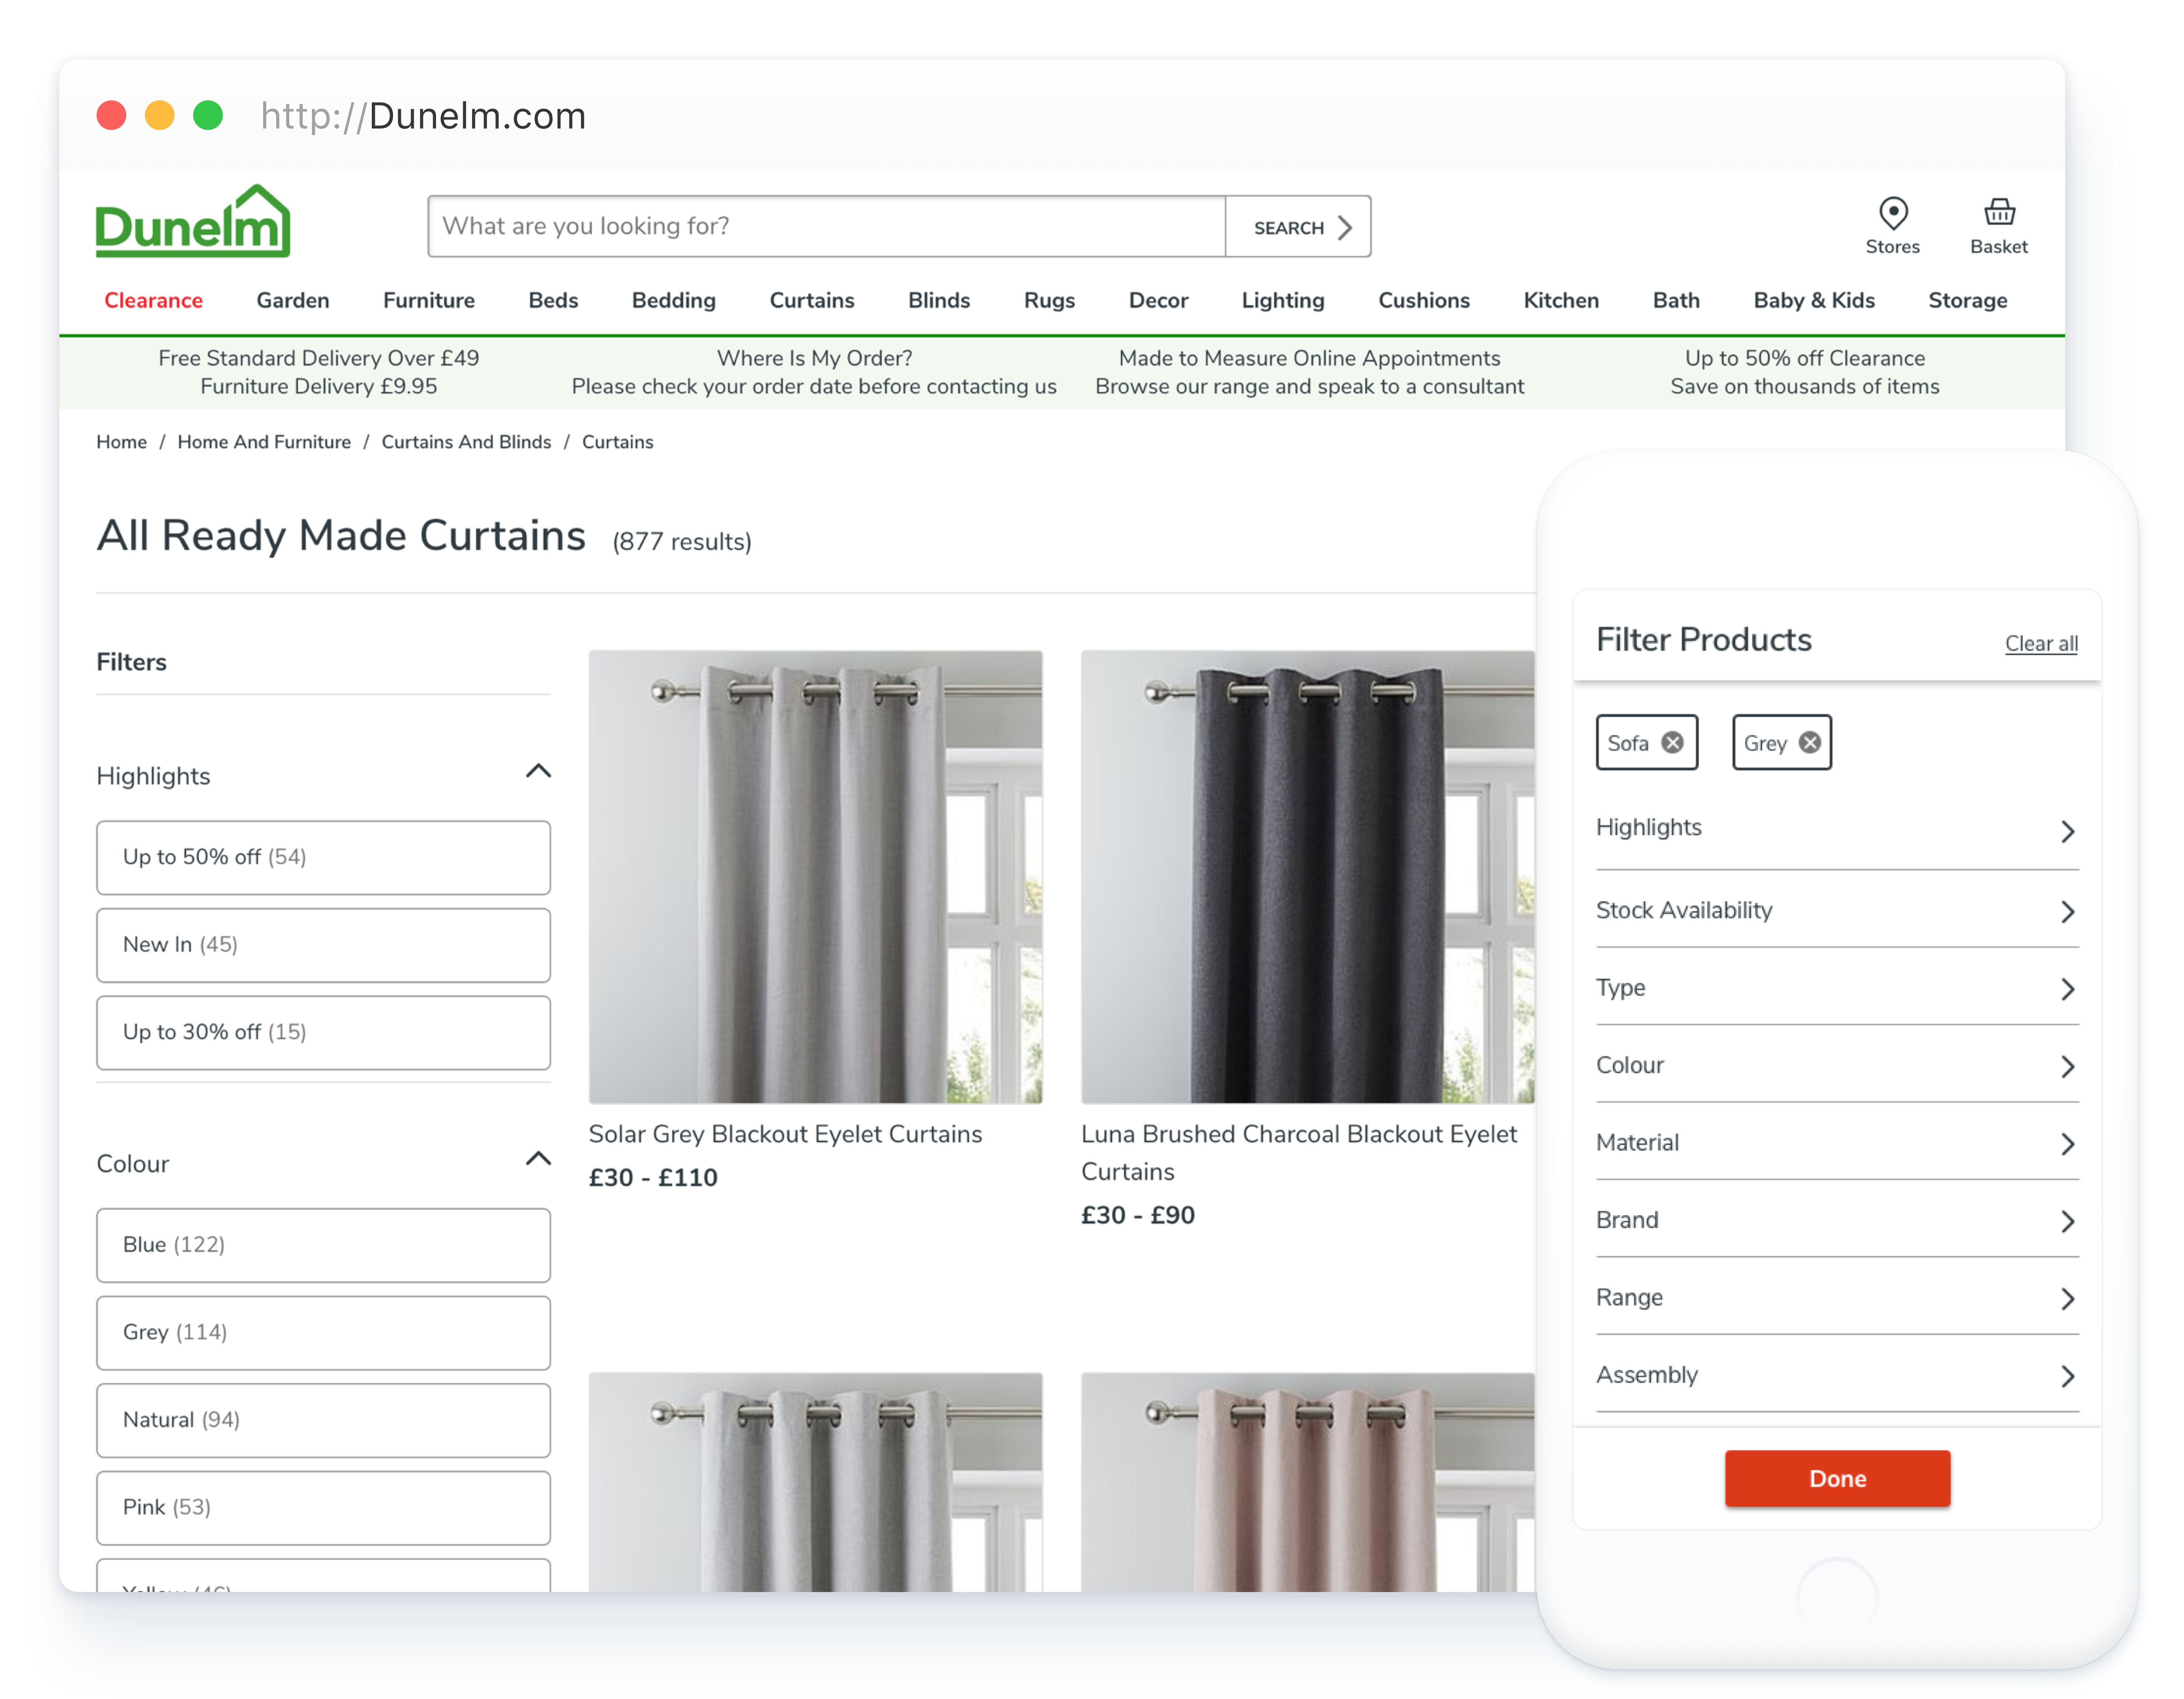This screenshot has height=1699, width=2184.
Task: Open the Basket icon
Action: [1999, 212]
